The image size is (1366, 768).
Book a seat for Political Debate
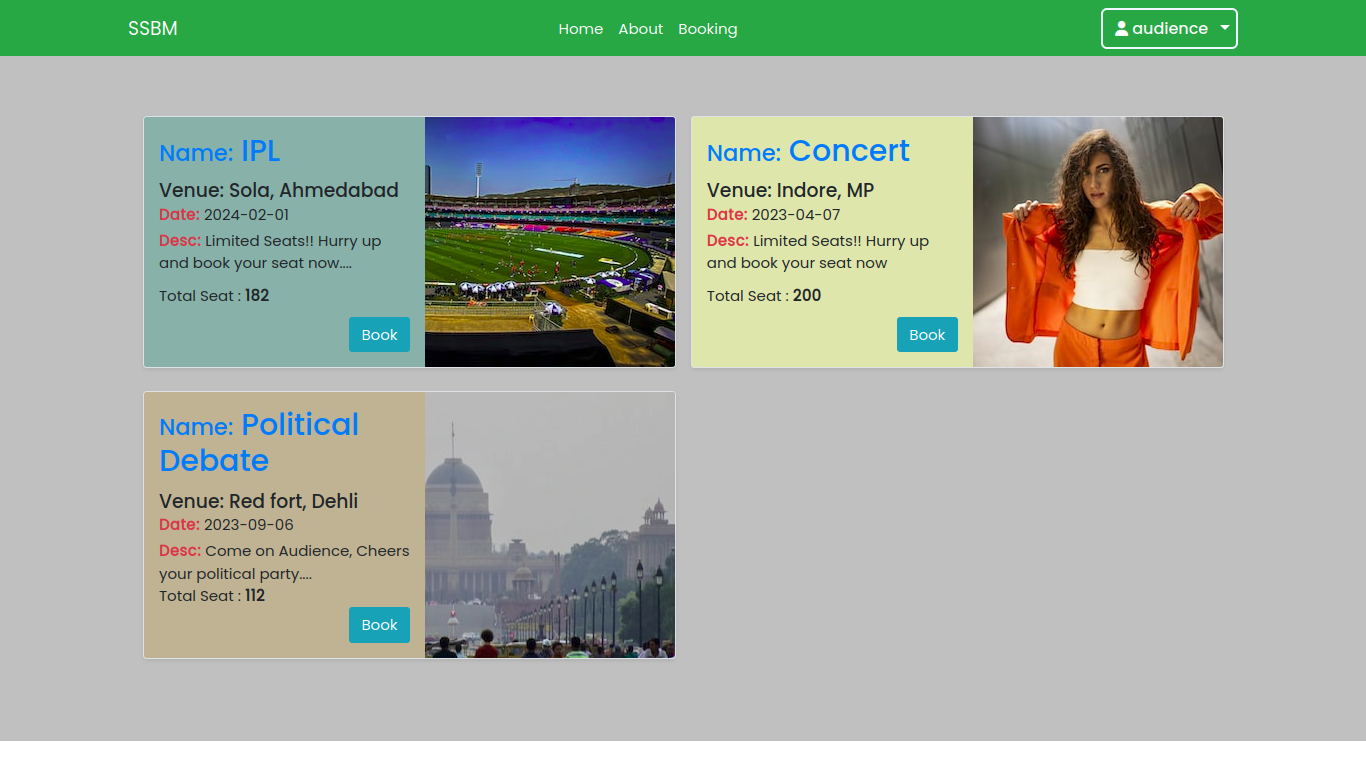coord(379,625)
